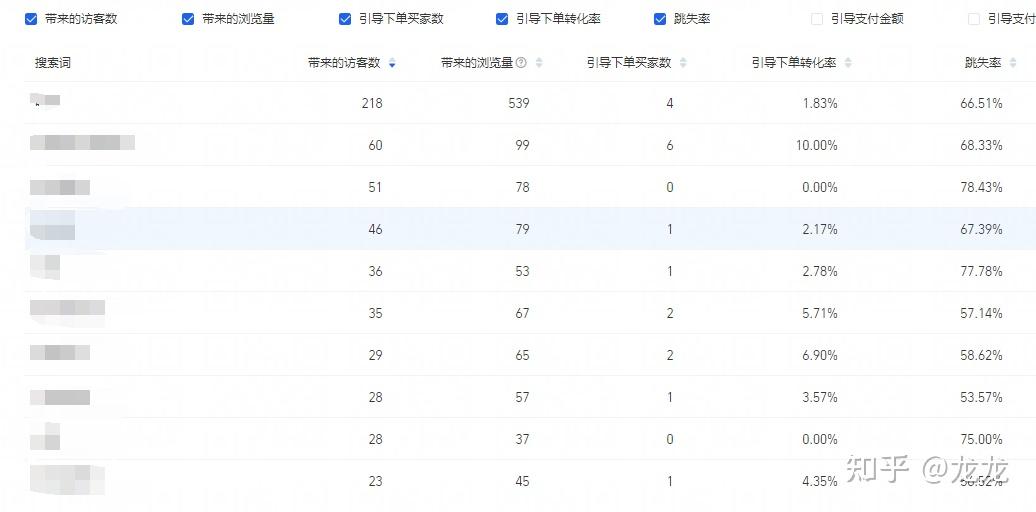This screenshot has width=1036, height=512.
Task: Uncheck the 跳失率 checkbox
Action: click(x=659, y=19)
